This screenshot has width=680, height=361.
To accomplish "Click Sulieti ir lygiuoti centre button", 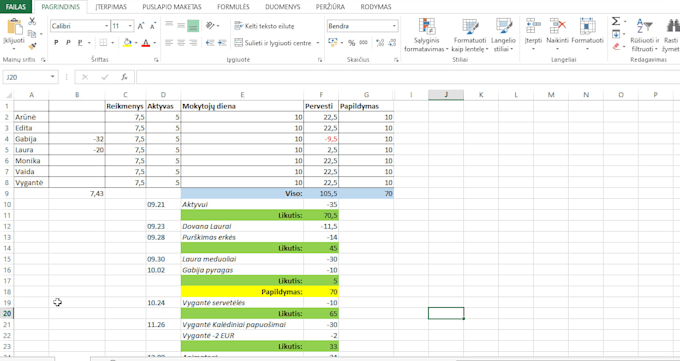I will [273, 43].
